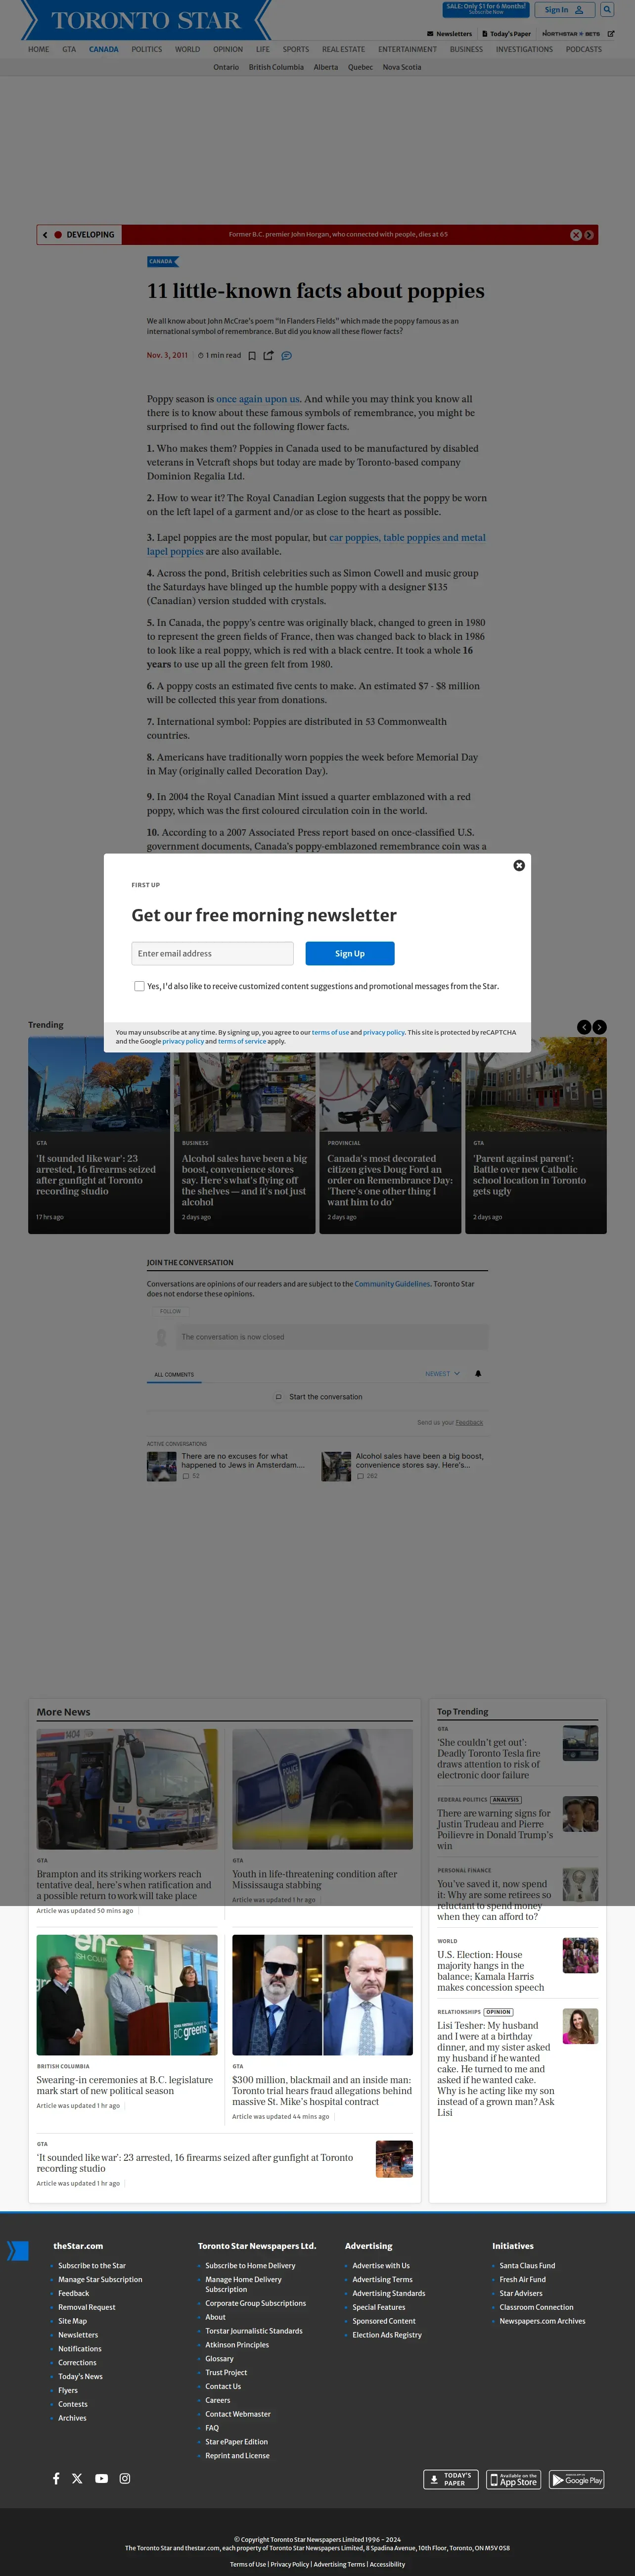The image size is (635, 2576).
Task: Click the Sign In button
Action: (x=565, y=10)
